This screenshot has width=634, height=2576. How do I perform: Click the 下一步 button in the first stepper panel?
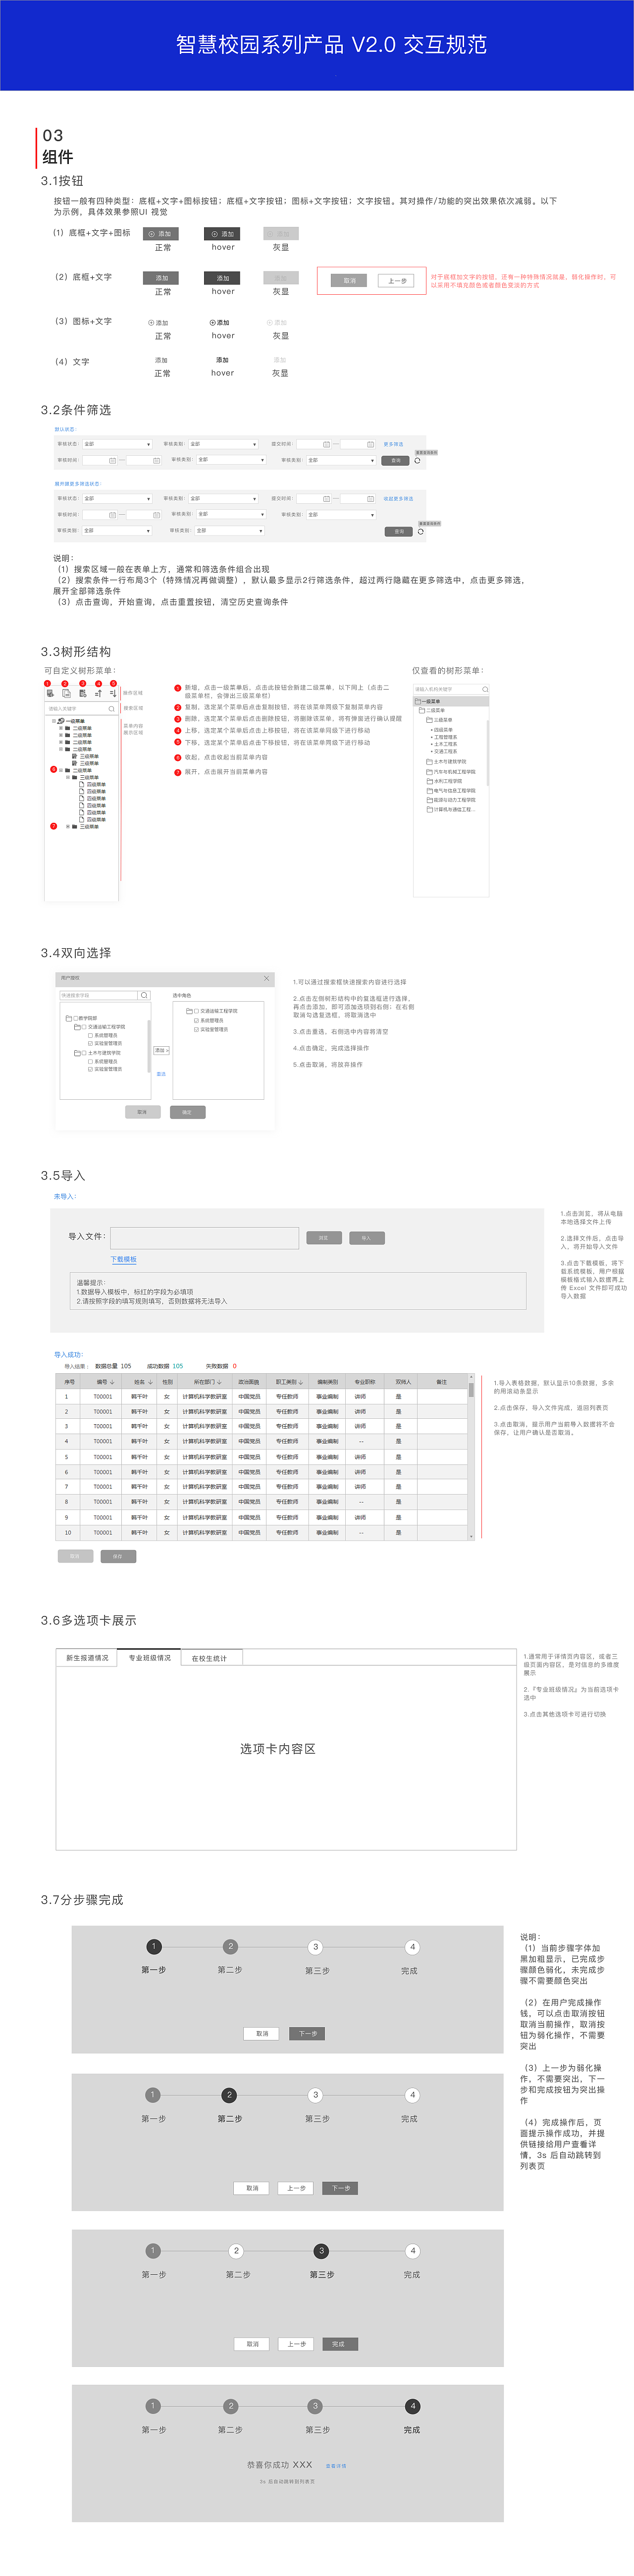(308, 2034)
